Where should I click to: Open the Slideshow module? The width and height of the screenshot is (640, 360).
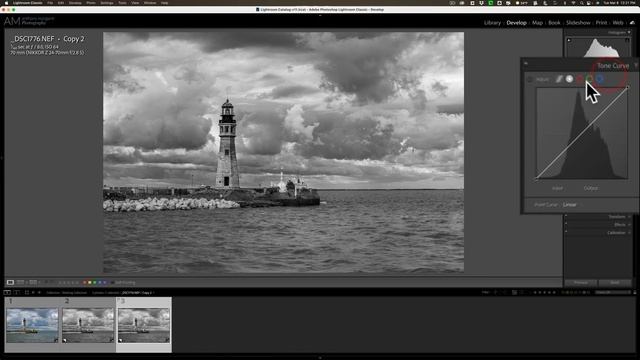coord(578,23)
